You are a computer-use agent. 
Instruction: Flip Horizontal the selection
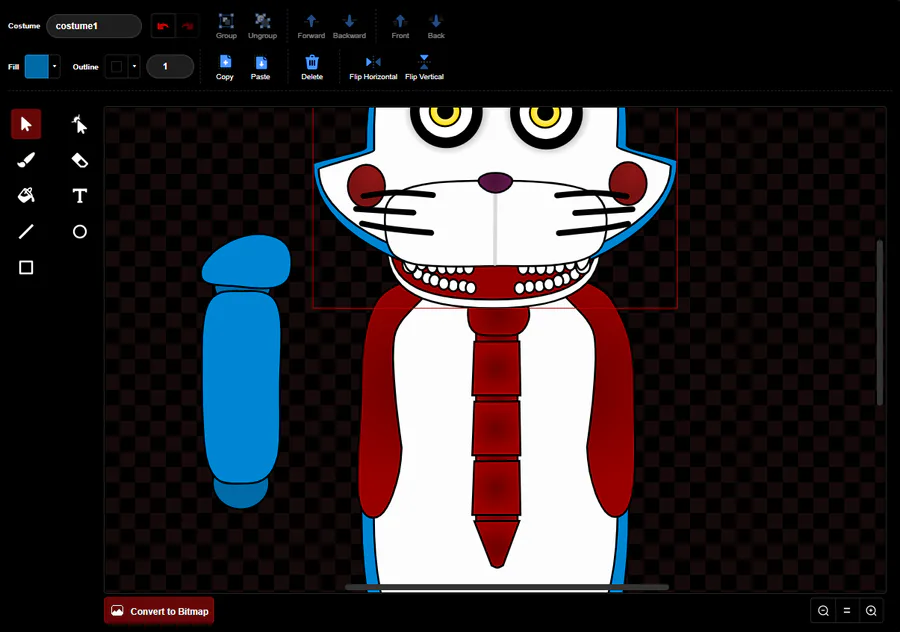click(373, 67)
